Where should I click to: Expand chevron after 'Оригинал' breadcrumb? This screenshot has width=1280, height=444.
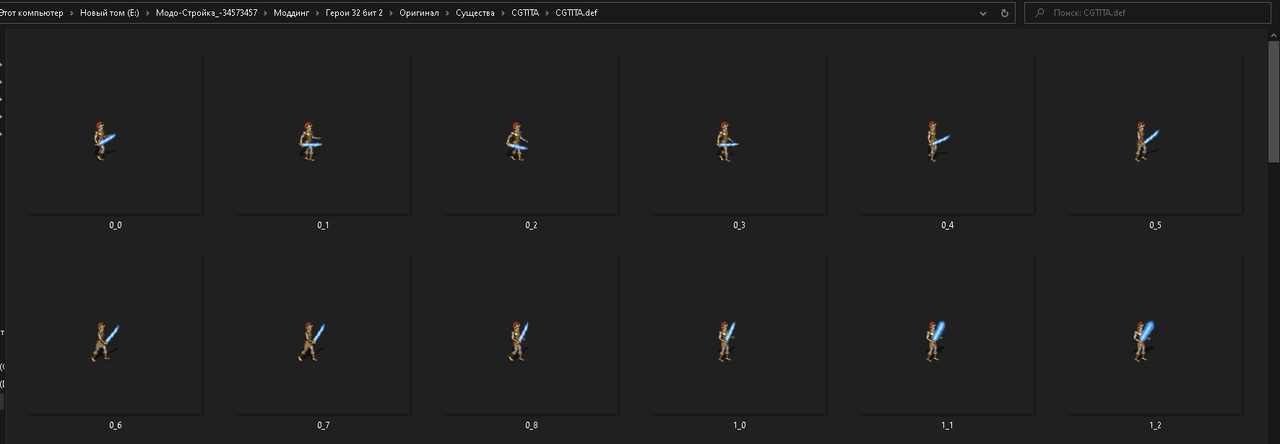[x=446, y=13]
